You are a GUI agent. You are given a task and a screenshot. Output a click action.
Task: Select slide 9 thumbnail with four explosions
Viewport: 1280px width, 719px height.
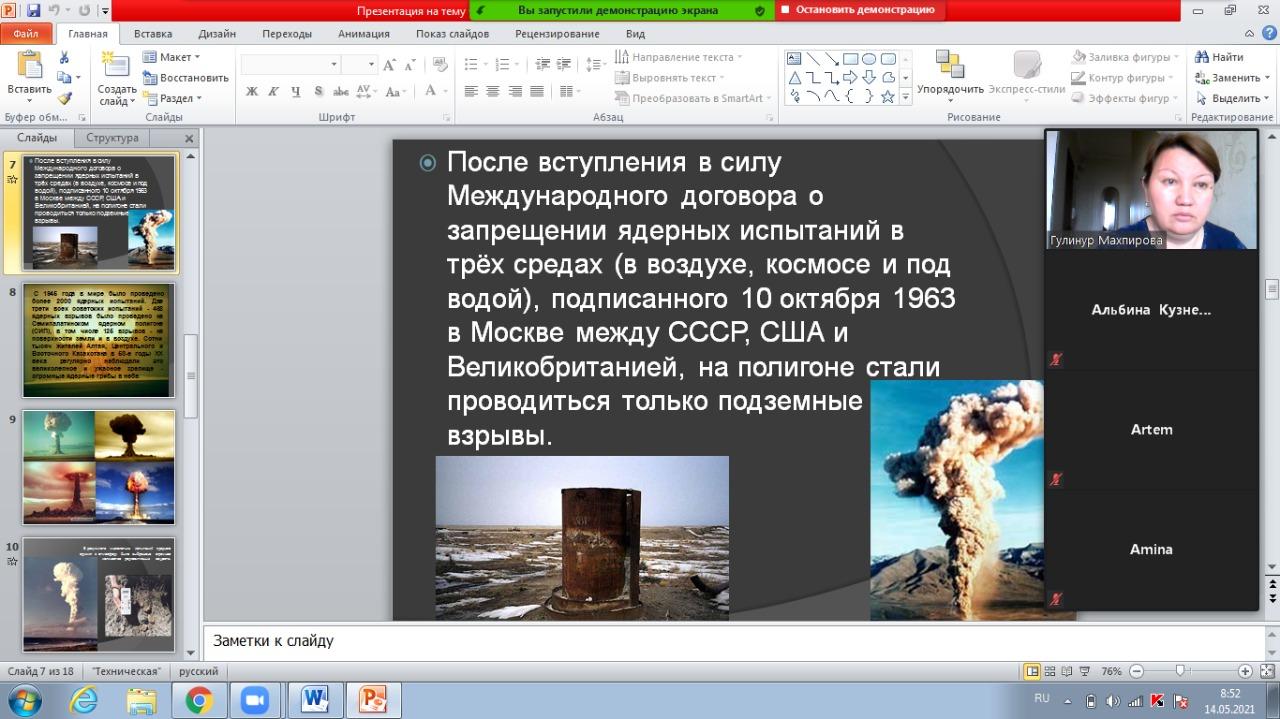[98, 467]
